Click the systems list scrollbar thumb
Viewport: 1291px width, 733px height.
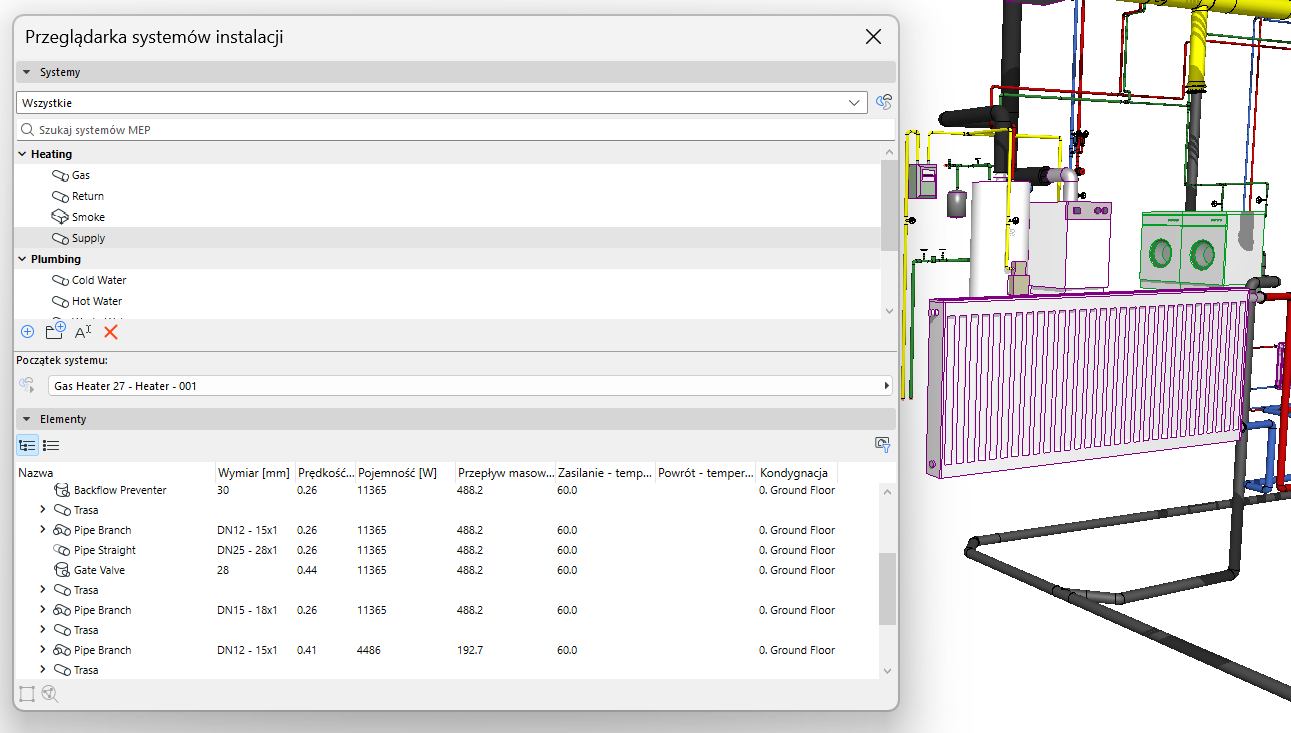(888, 204)
